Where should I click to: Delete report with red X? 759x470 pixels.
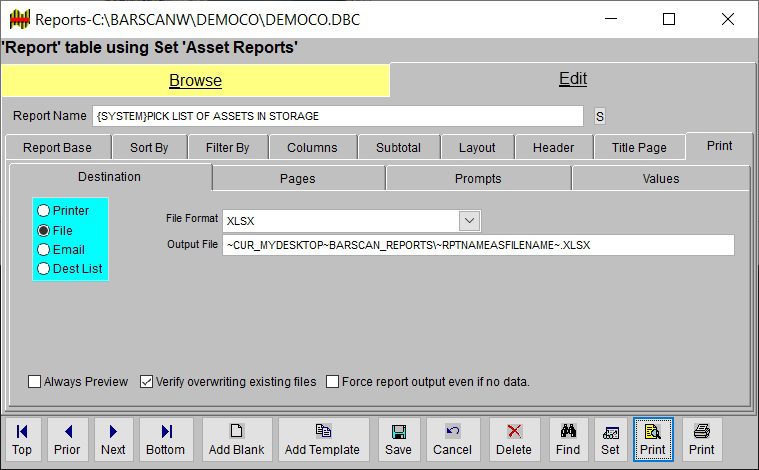point(514,440)
